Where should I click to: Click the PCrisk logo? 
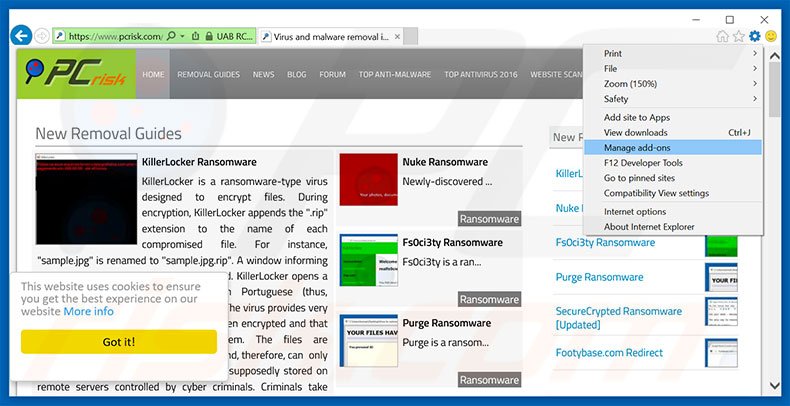pyautogui.click(x=76, y=74)
